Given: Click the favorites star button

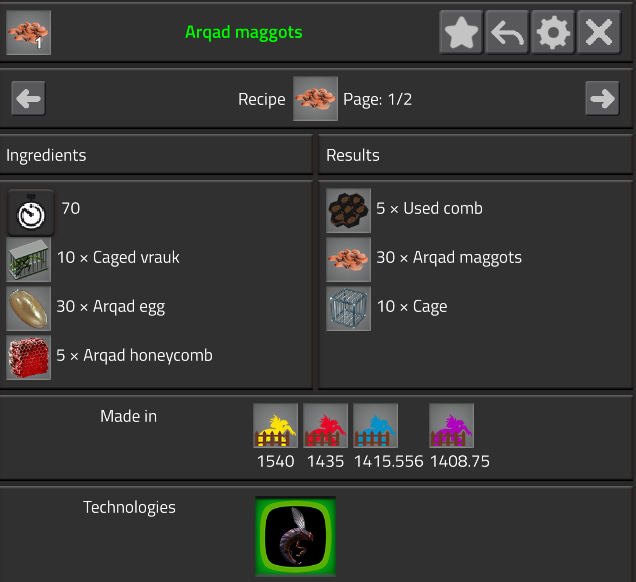Looking at the screenshot, I should point(461,32).
